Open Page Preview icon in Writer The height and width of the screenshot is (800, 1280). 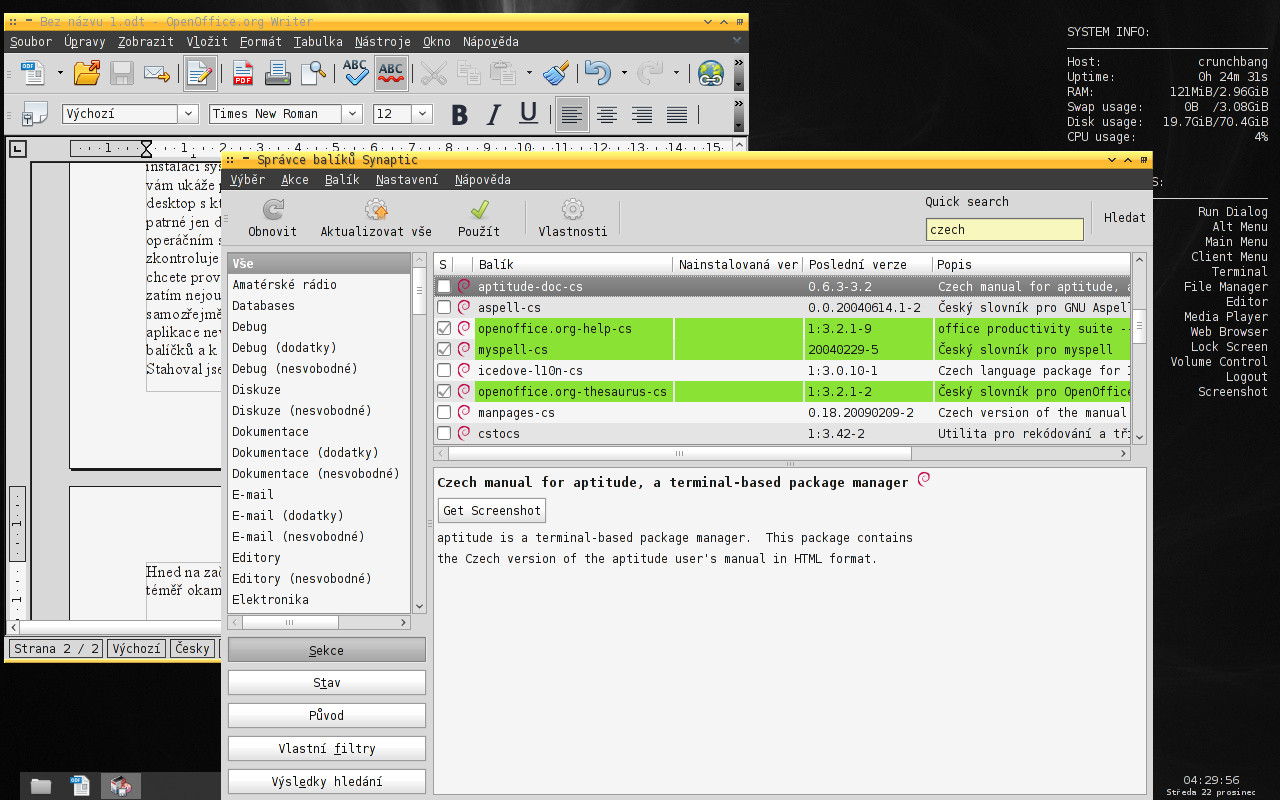[313, 72]
